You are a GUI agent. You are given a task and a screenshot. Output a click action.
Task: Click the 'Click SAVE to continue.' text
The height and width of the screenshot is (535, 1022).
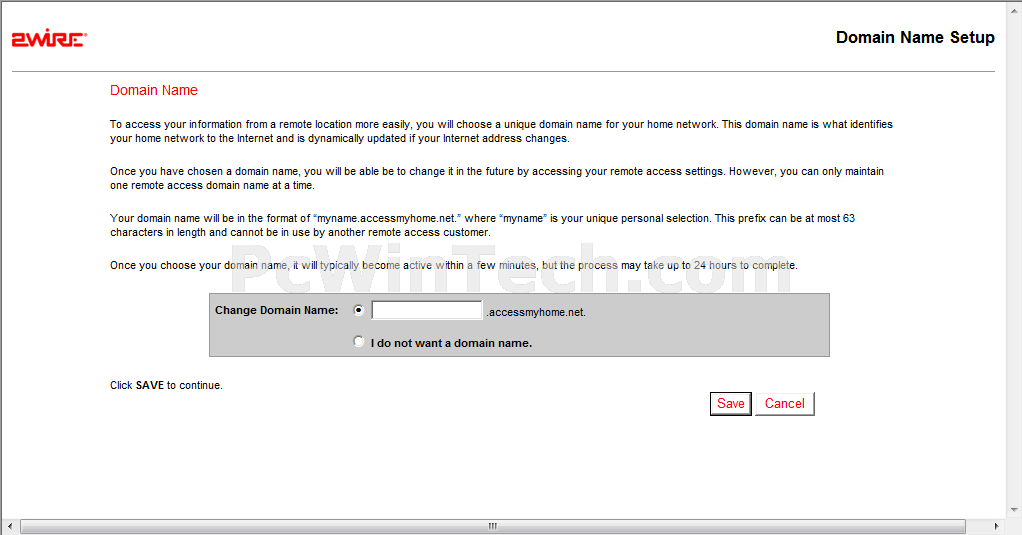[x=166, y=385]
